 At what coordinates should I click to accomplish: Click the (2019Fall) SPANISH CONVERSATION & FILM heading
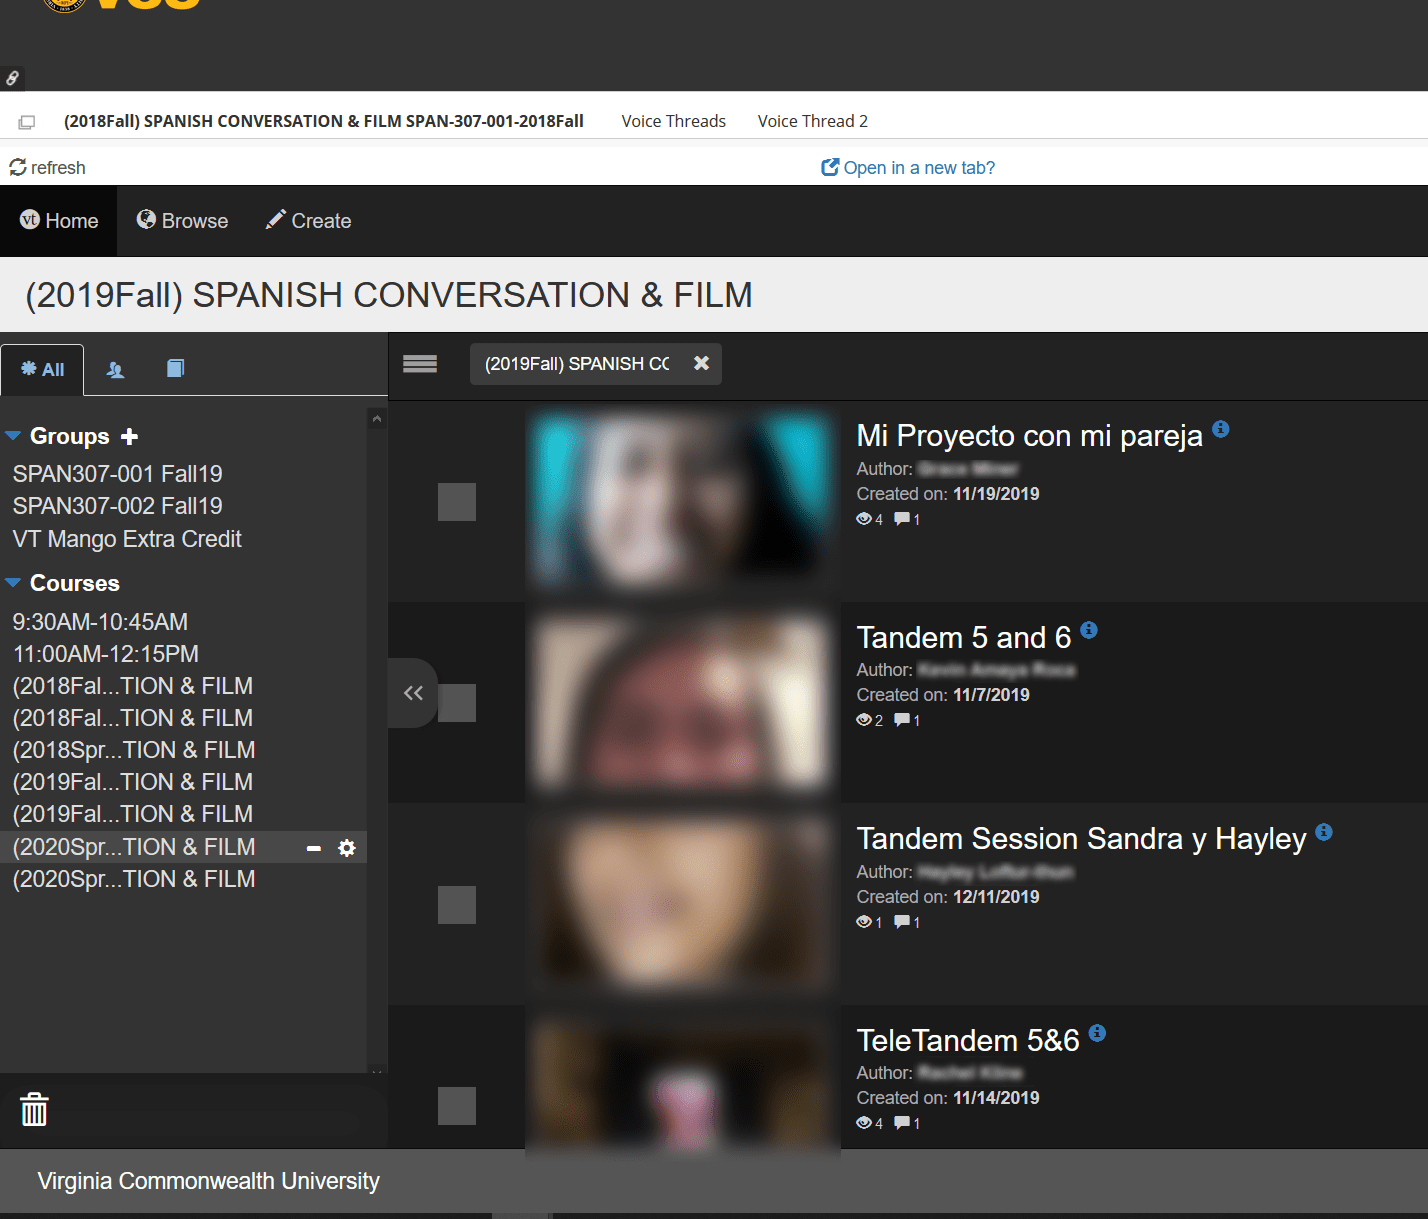click(x=389, y=295)
